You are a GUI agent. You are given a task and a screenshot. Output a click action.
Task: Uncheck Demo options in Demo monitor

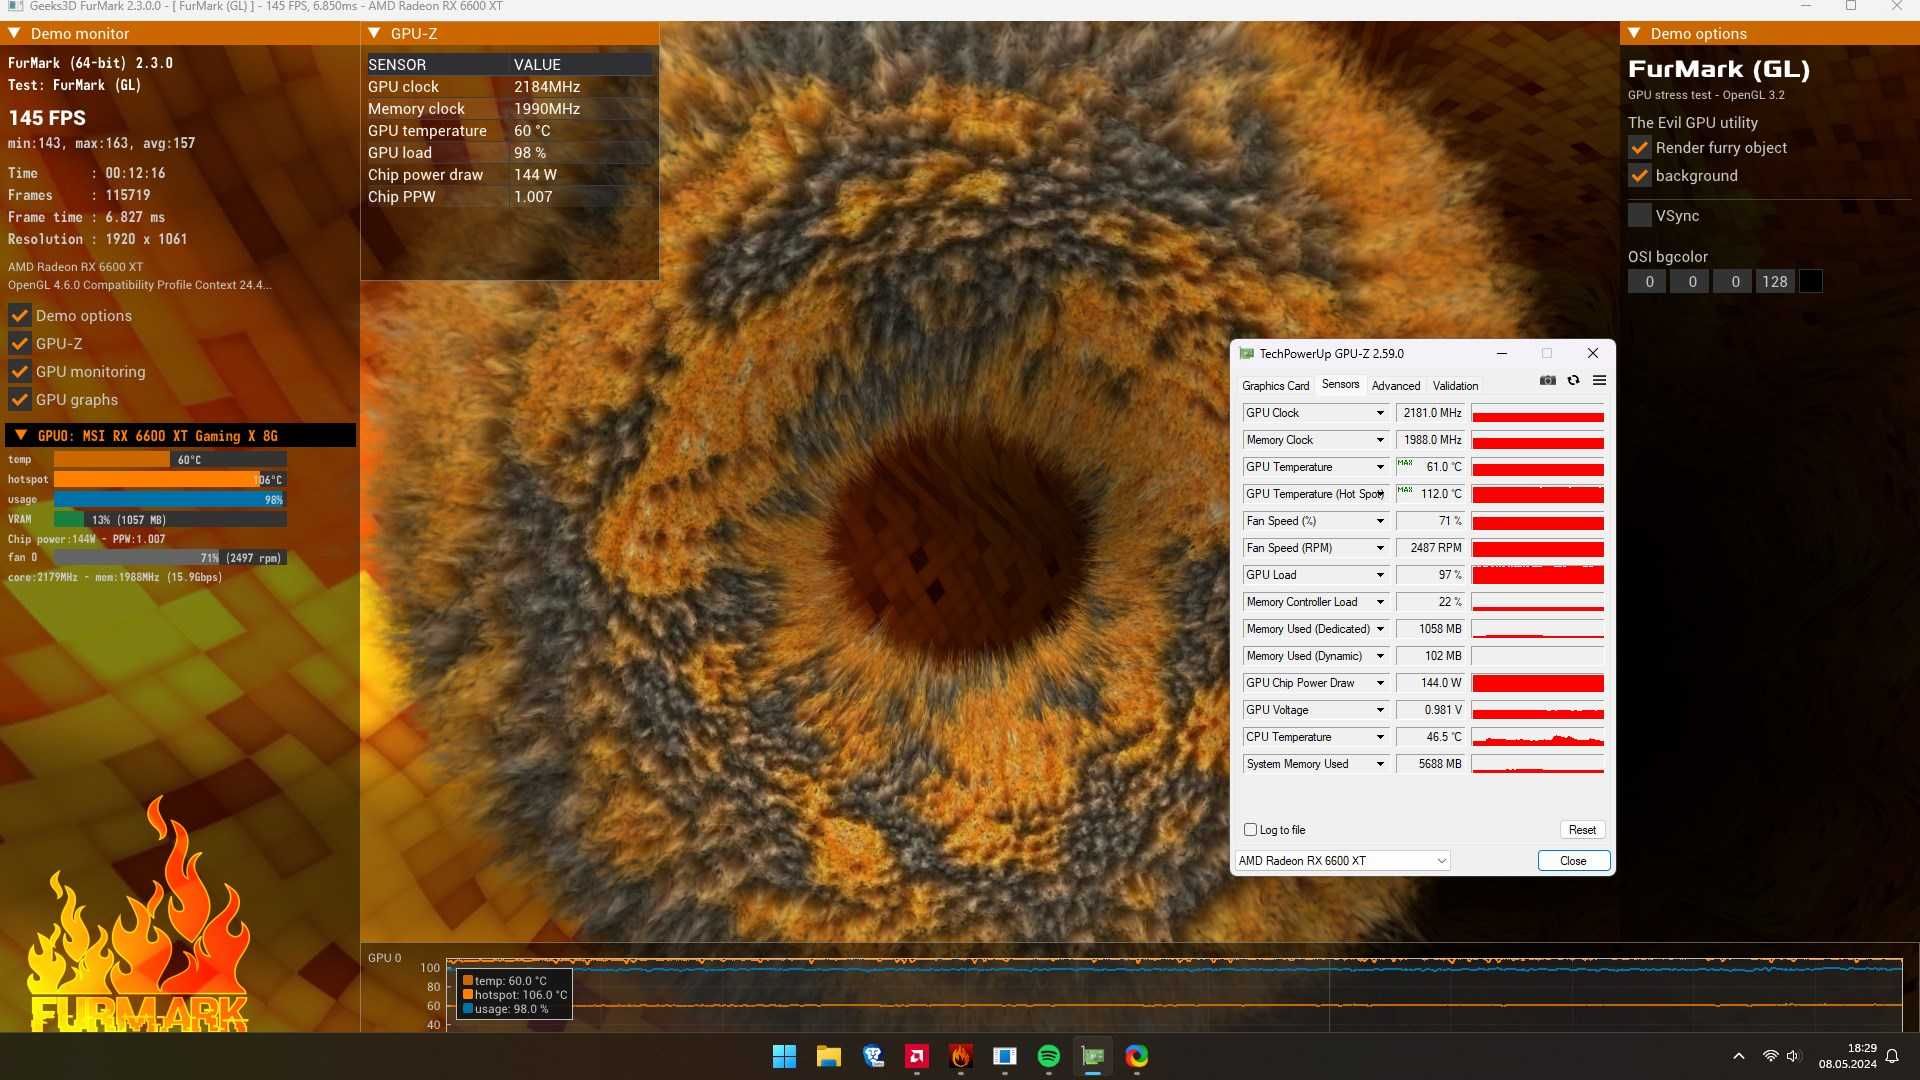[20, 316]
